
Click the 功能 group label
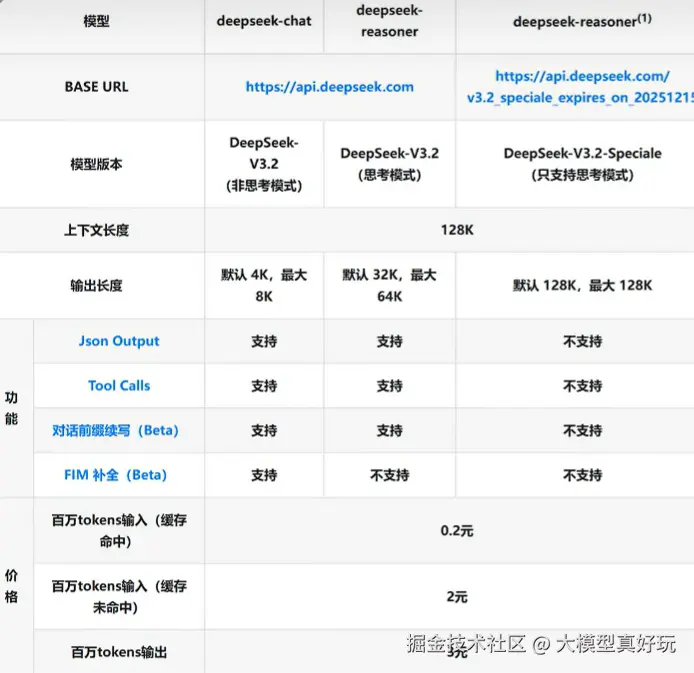pyautogui.click(x=12, y=408)
